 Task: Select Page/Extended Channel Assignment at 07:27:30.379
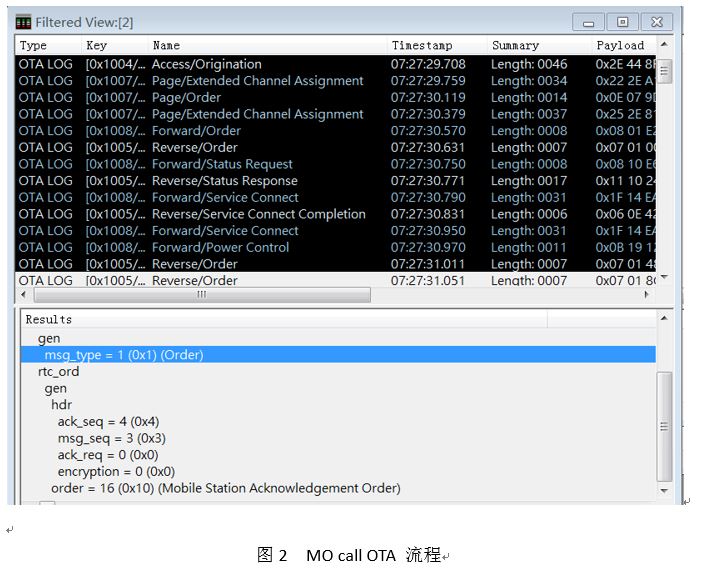tap(336, 114)
